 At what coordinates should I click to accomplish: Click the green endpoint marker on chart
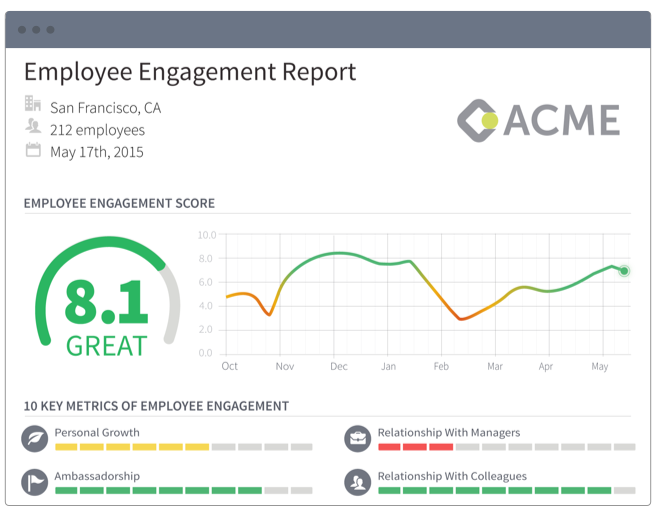(624, 271)
